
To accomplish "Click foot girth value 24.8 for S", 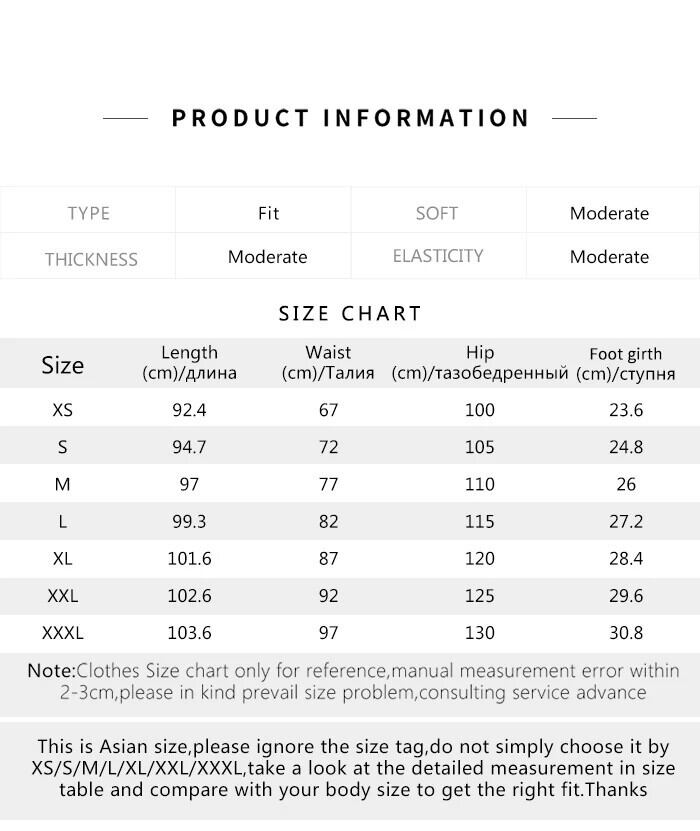I will tap(626, 447).
